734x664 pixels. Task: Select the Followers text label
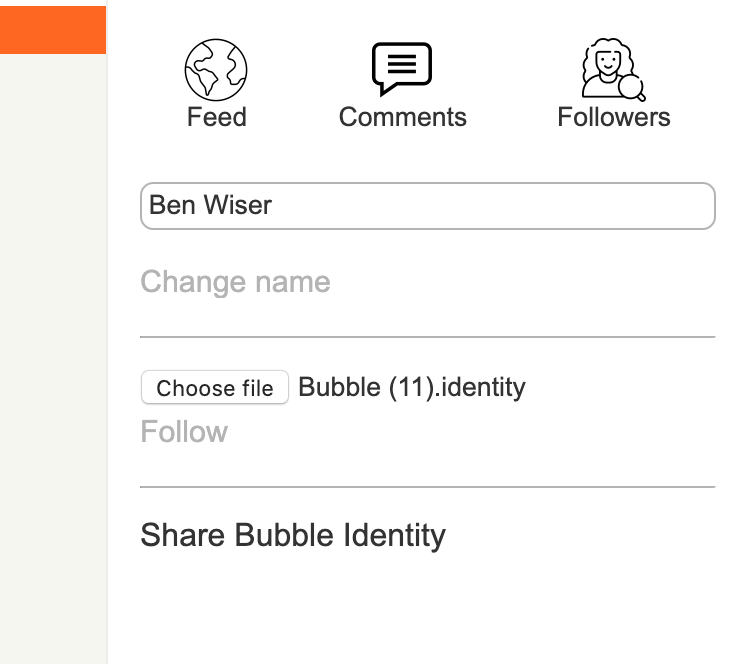[613, 117]
